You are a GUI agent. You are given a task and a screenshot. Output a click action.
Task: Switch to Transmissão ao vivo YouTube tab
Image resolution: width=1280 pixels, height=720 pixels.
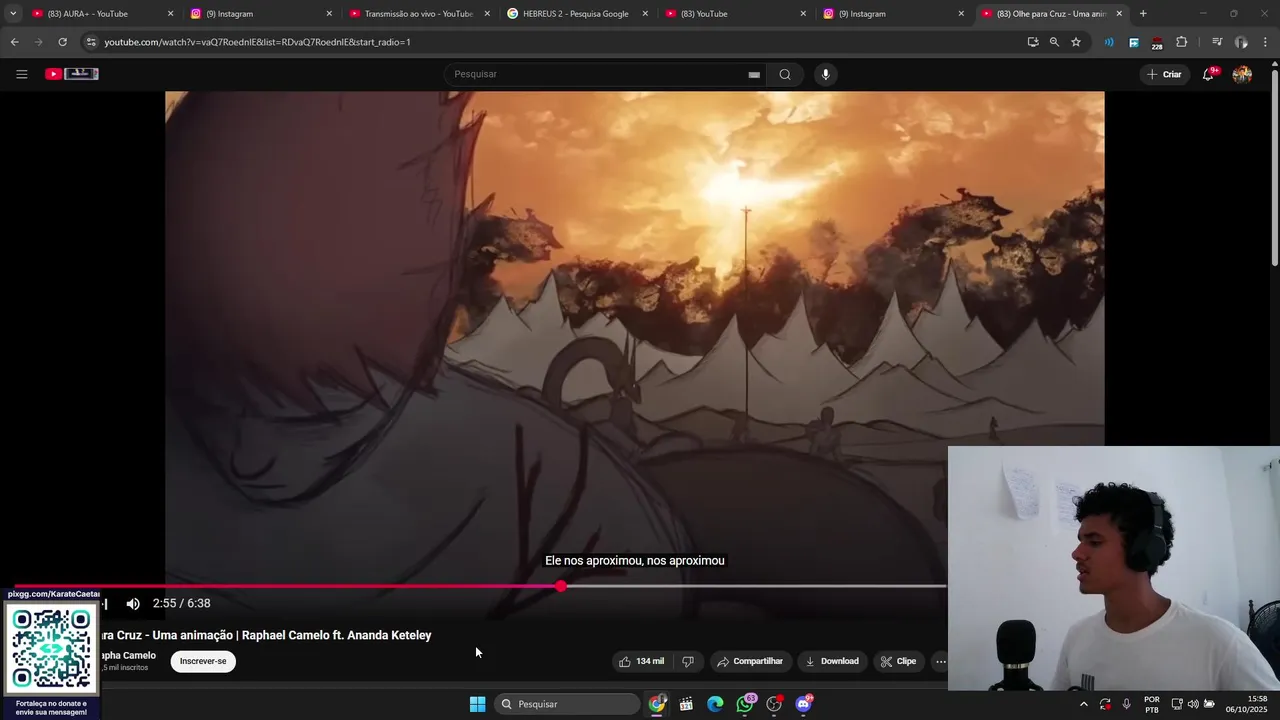click(x=416, y=14)
